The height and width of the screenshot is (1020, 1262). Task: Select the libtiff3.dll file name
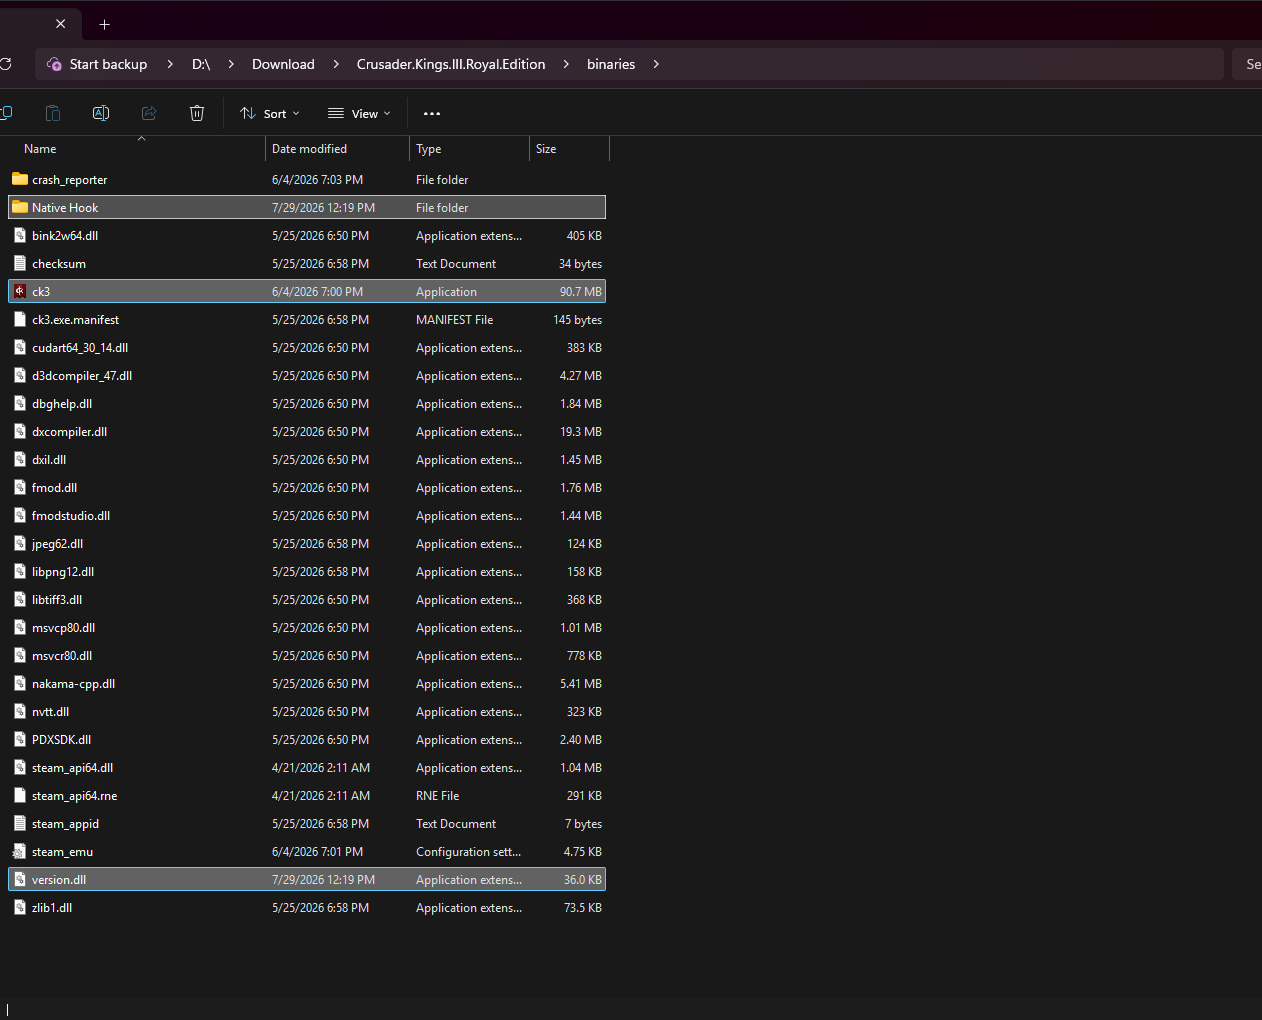57,600
